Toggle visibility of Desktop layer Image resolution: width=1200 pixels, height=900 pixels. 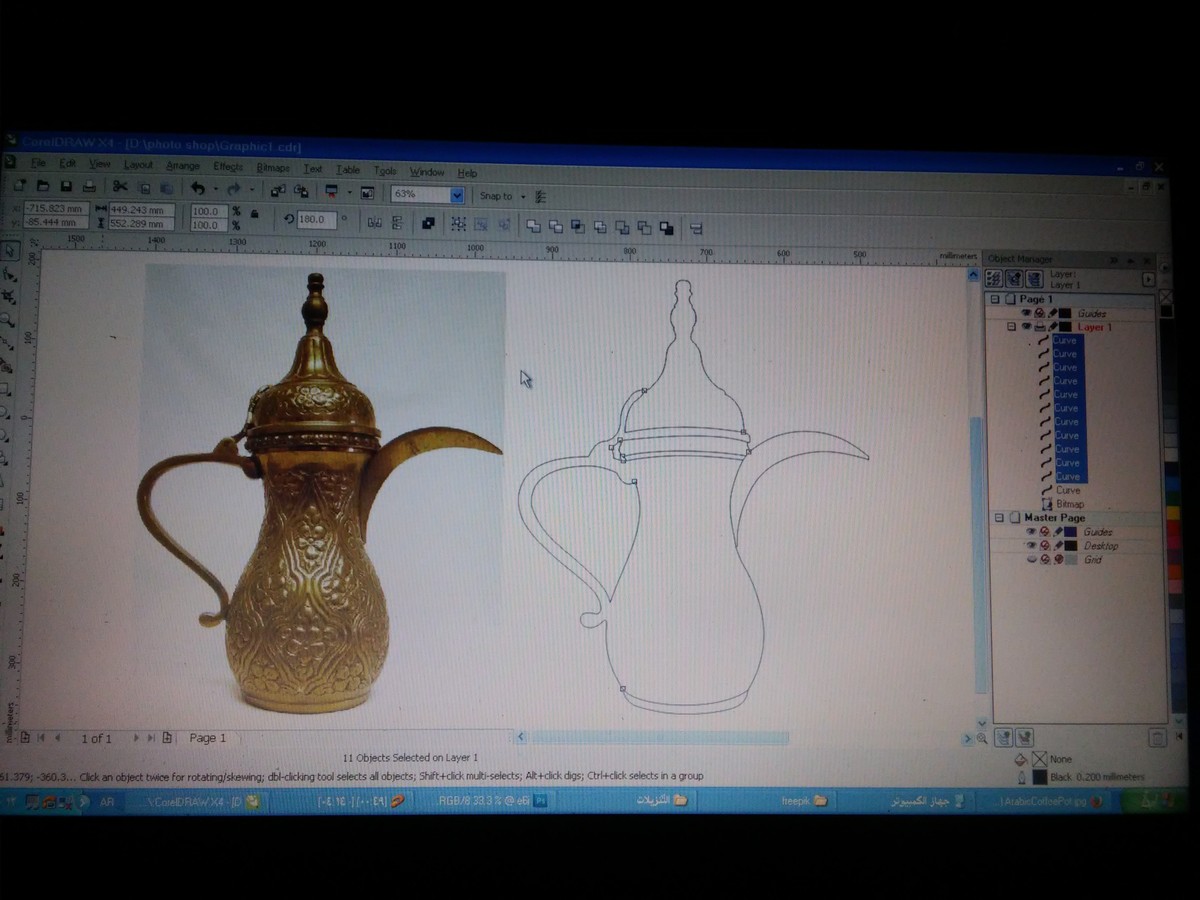tap(1031, 546)
